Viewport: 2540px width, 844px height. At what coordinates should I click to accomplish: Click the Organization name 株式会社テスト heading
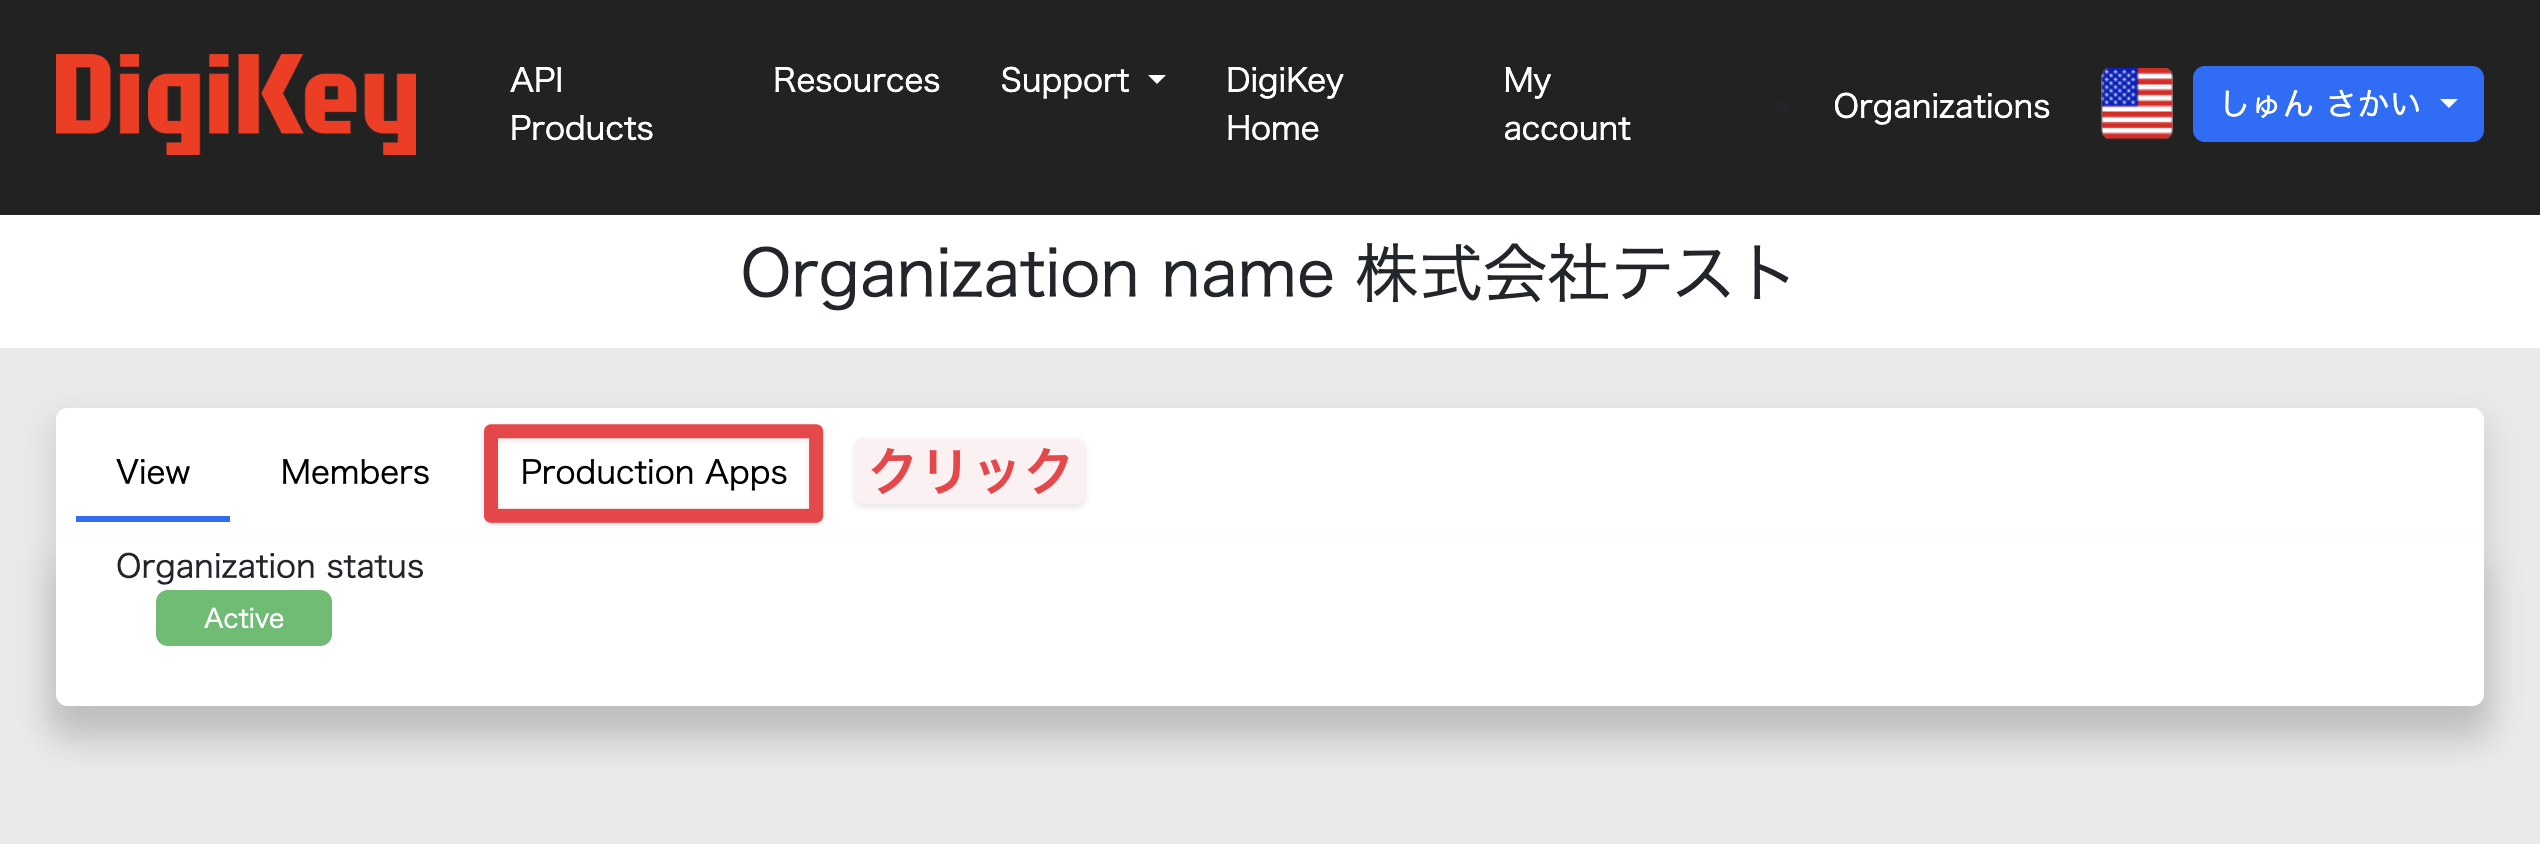click(x=1266, y=274)
